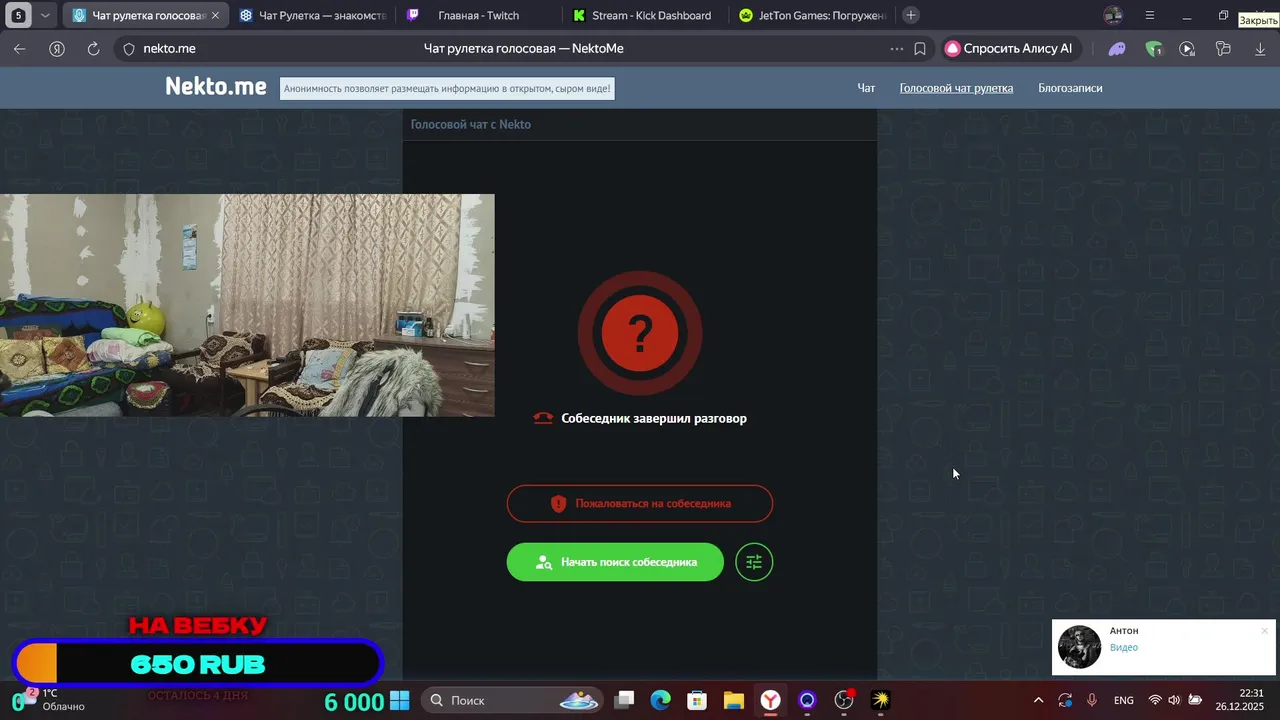Open OBS Studio from taskbar
This screenshot has width=1280, height=720.
(x=844, y=700)
